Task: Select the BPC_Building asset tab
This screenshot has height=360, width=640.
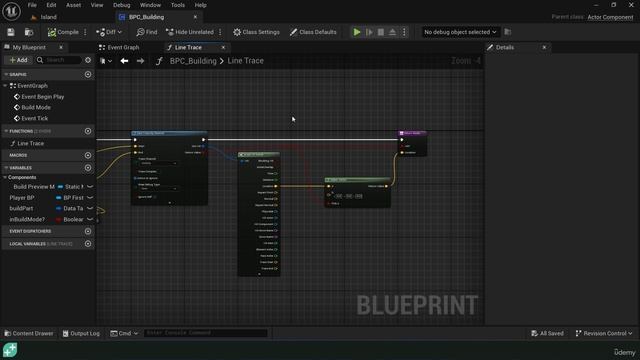Action: pos(147,17)
